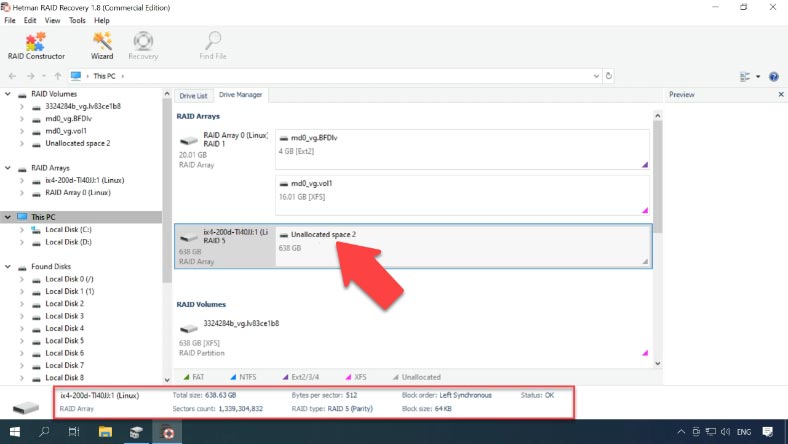Open the blue help question icon

[774, 76]
